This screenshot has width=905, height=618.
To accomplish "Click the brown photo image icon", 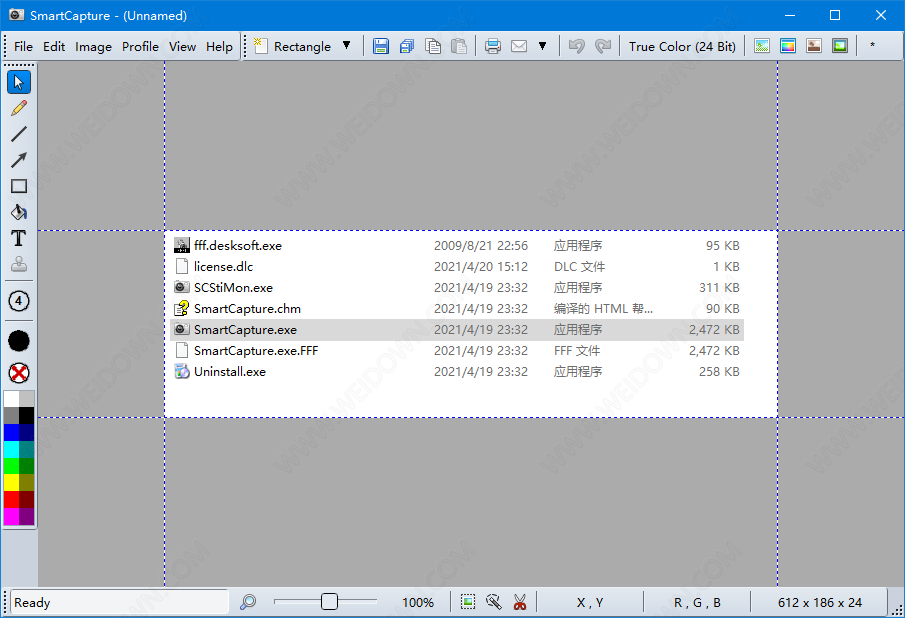I will click(x=814, y=46).
